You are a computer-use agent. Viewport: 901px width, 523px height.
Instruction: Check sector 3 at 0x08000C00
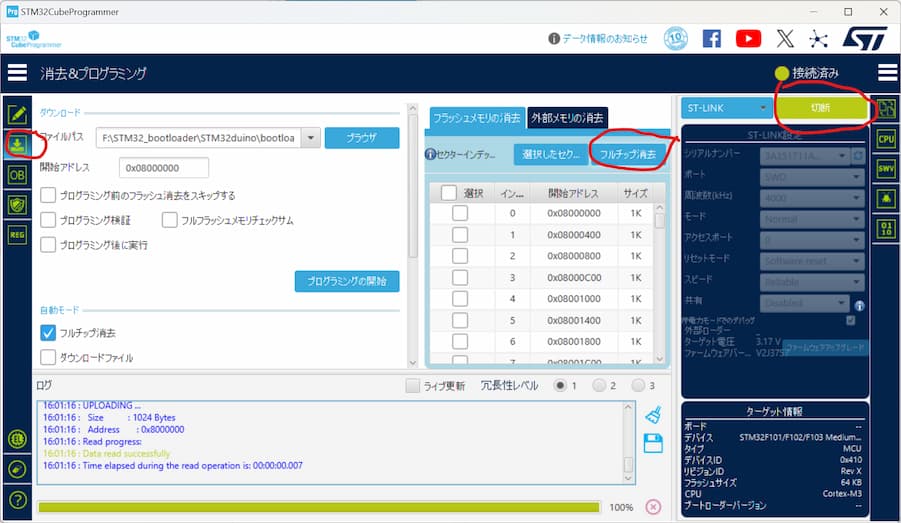460,278
